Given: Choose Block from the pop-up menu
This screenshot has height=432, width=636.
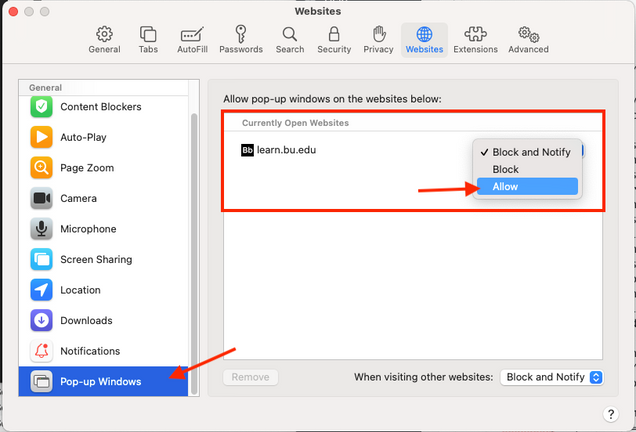Looking at the screenshot, I should (527, 169).
